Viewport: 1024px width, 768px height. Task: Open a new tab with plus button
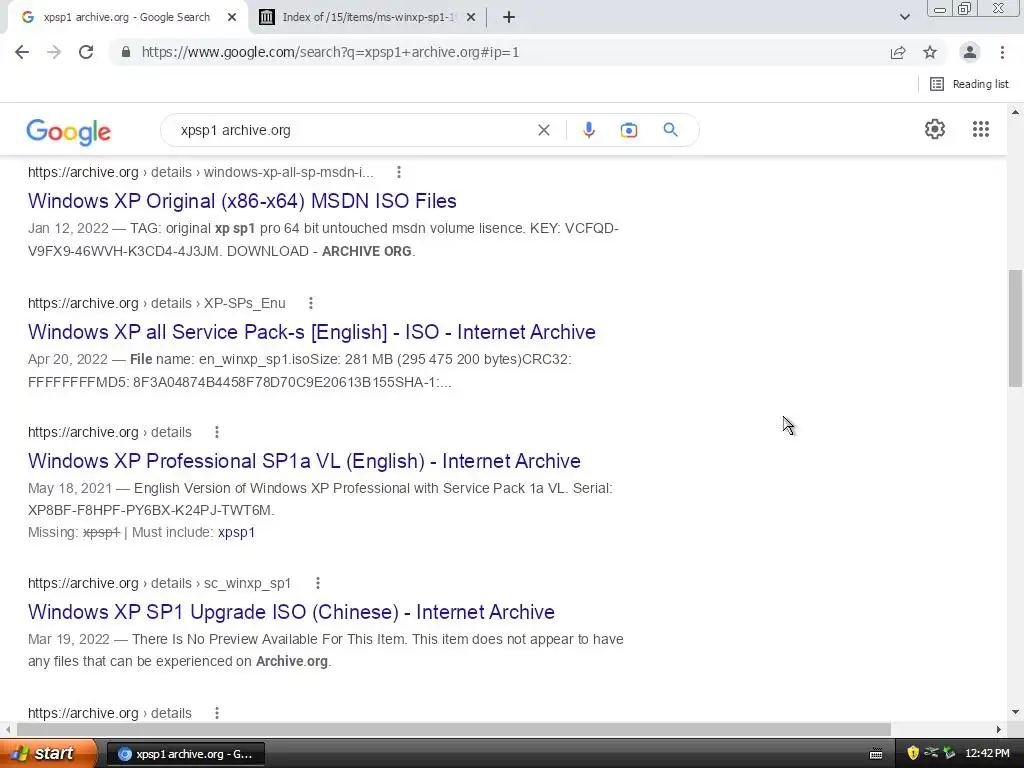(509, 18)
